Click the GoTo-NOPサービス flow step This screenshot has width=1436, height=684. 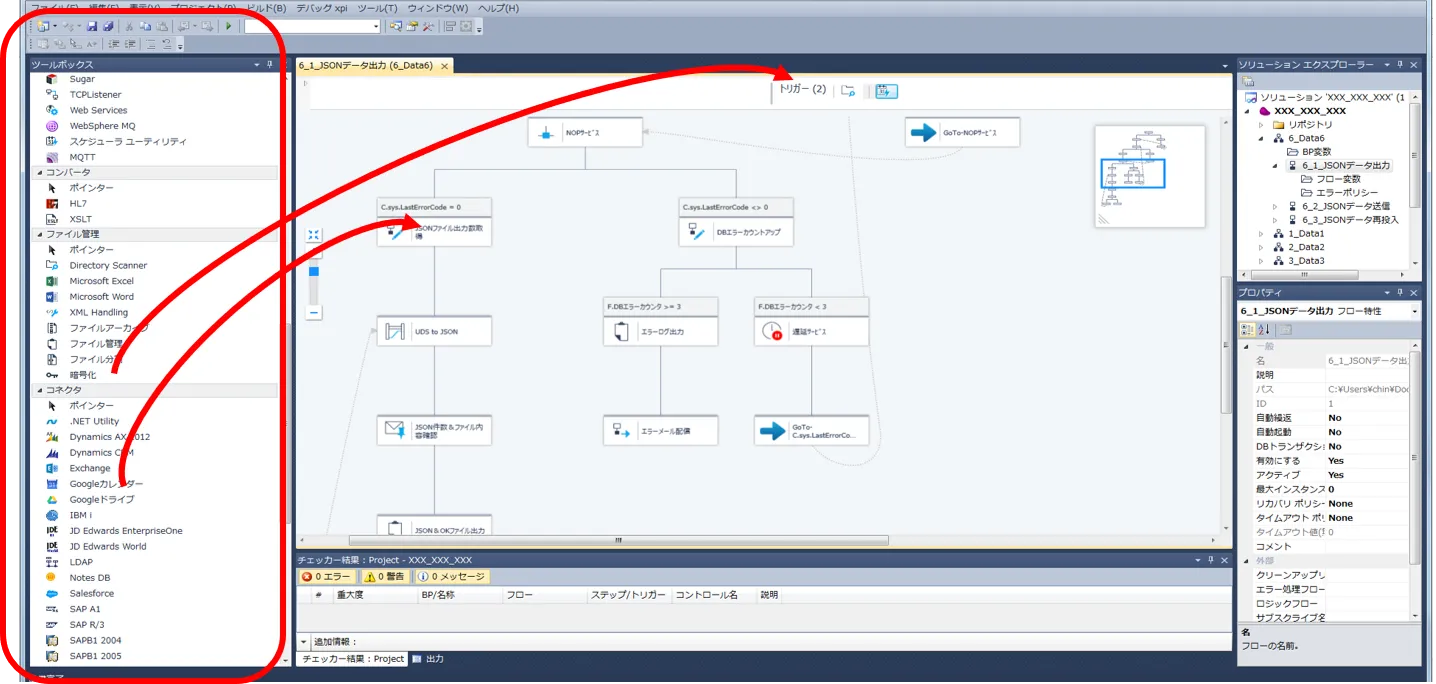[962, 132]
